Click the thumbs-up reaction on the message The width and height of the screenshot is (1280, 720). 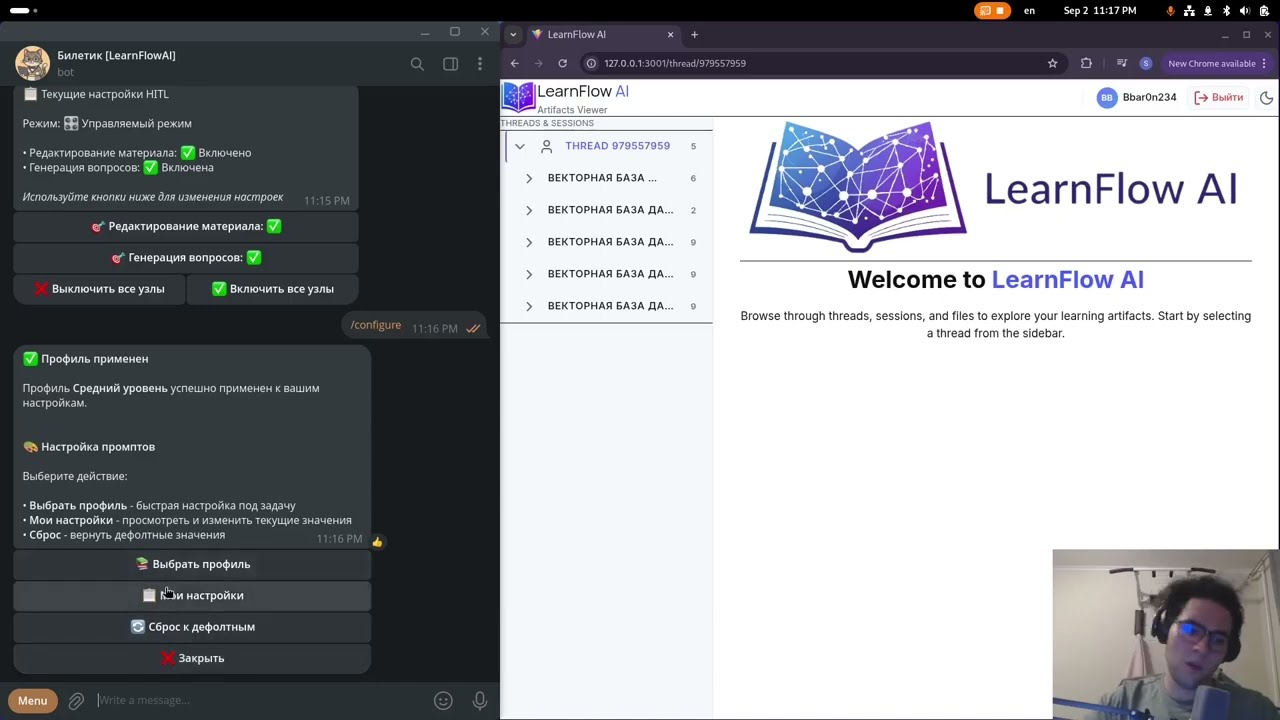click(x=377, y=542)
